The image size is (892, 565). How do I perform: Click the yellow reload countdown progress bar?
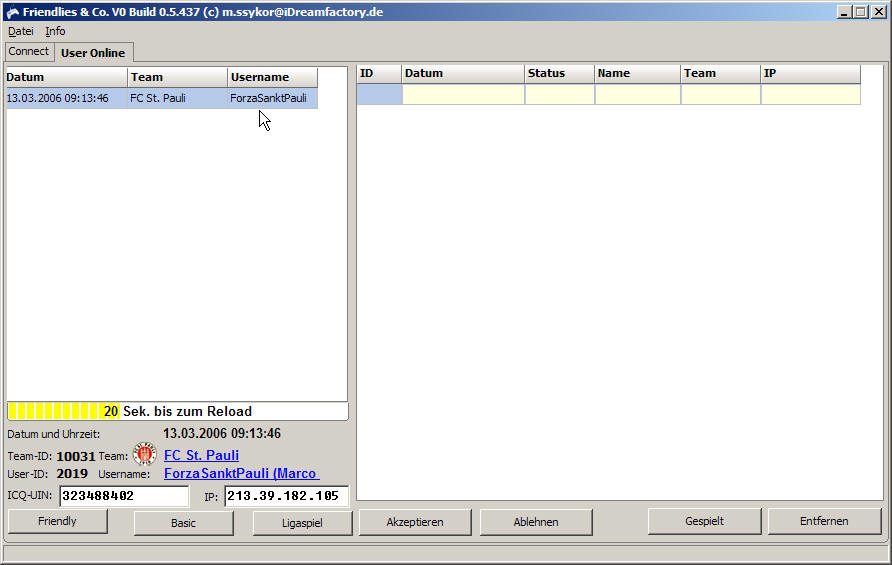(x=63, y=411)
